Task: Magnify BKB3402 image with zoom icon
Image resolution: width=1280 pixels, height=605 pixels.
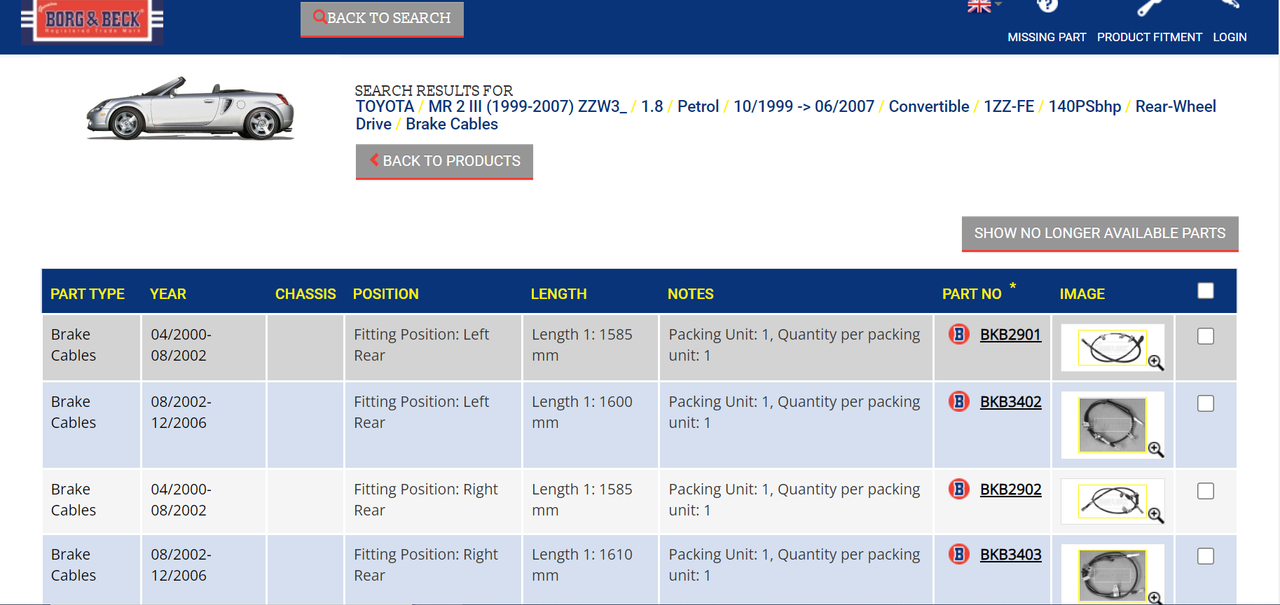Action: click(1156, 449)
